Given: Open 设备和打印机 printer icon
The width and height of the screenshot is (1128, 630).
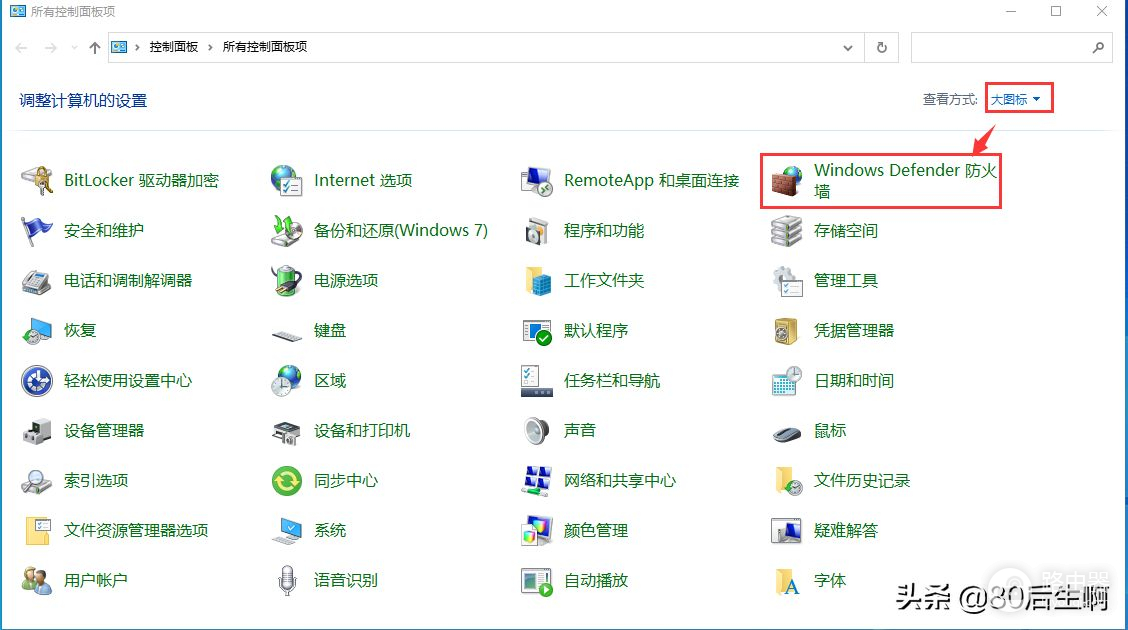Looking at the screenshot, I should click(286, 431).
